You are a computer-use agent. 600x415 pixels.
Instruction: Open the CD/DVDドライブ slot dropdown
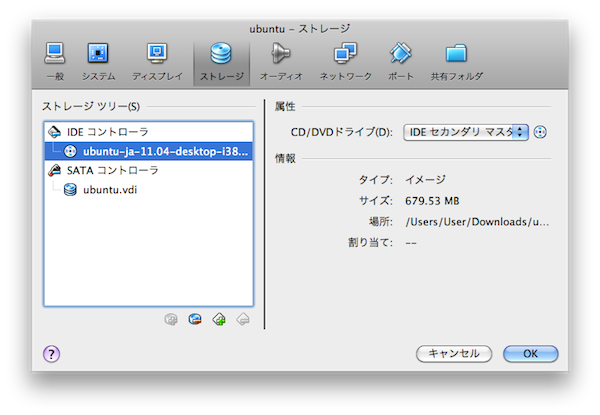click(466, 132)
